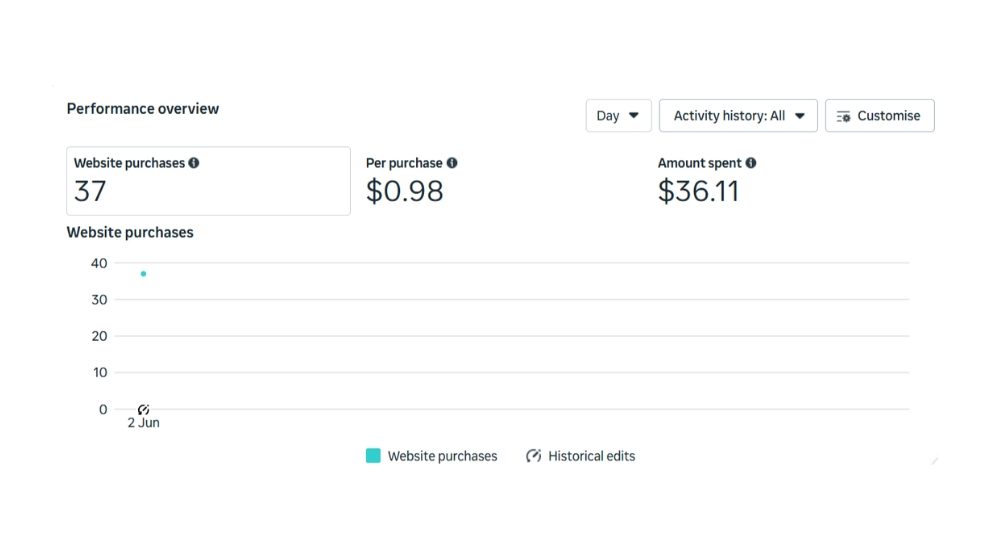Click the 2 Jun axis date label
The height and width of the screenshot is (550, 1000).
[x=143, y=423]
